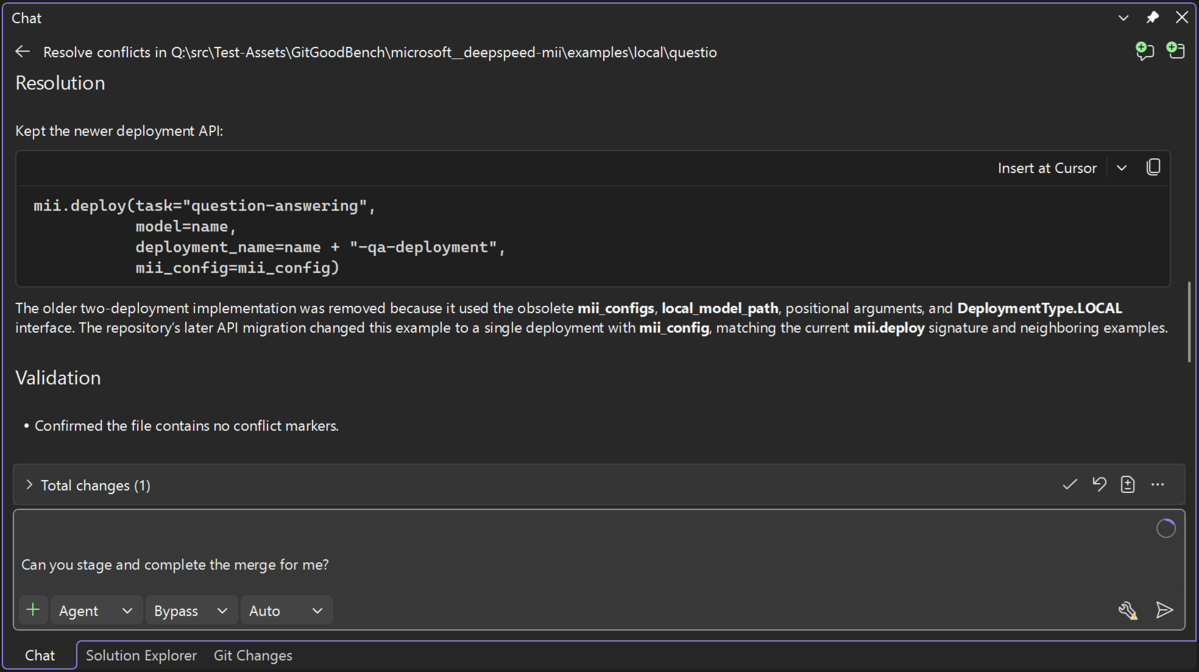Click the bold local_model_path text
Screen dimensions: 1199x672
[x=720, y=308]
